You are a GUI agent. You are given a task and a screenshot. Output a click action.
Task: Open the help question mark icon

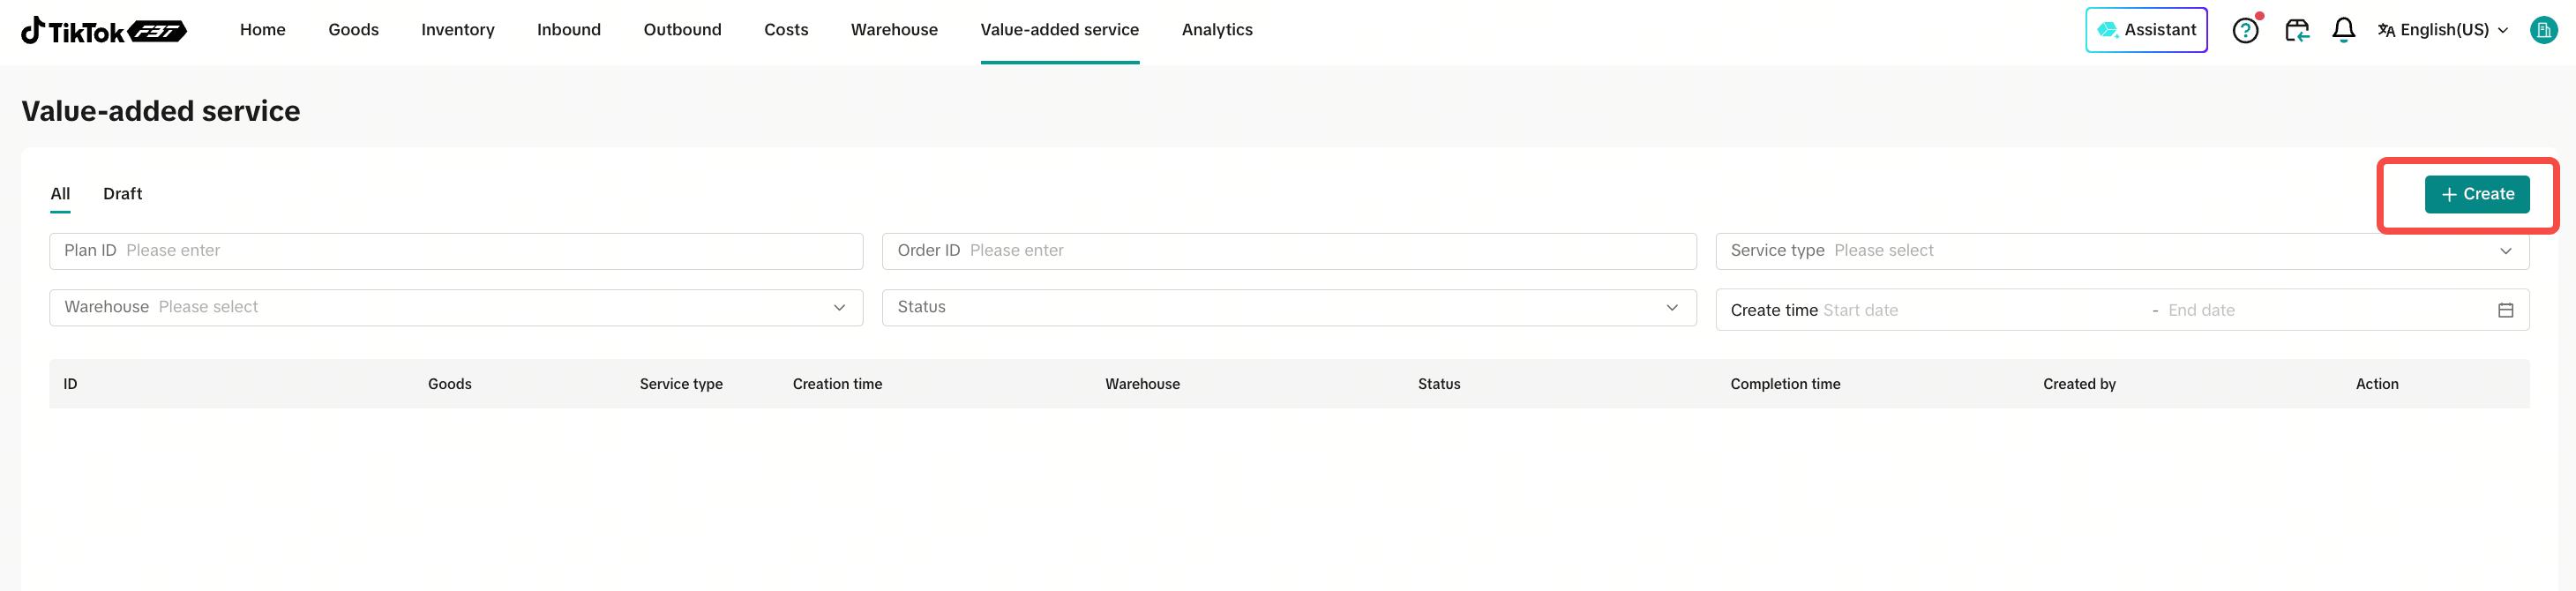coord(2245,30)
